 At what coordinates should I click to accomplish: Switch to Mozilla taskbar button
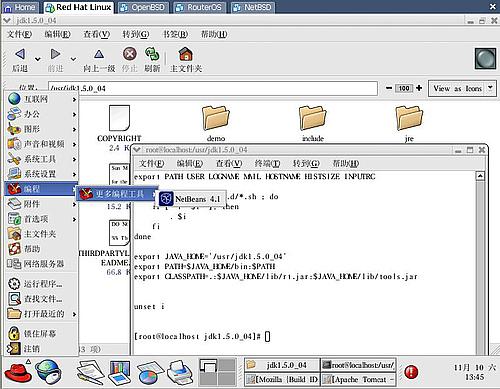(x=282, y=379)
